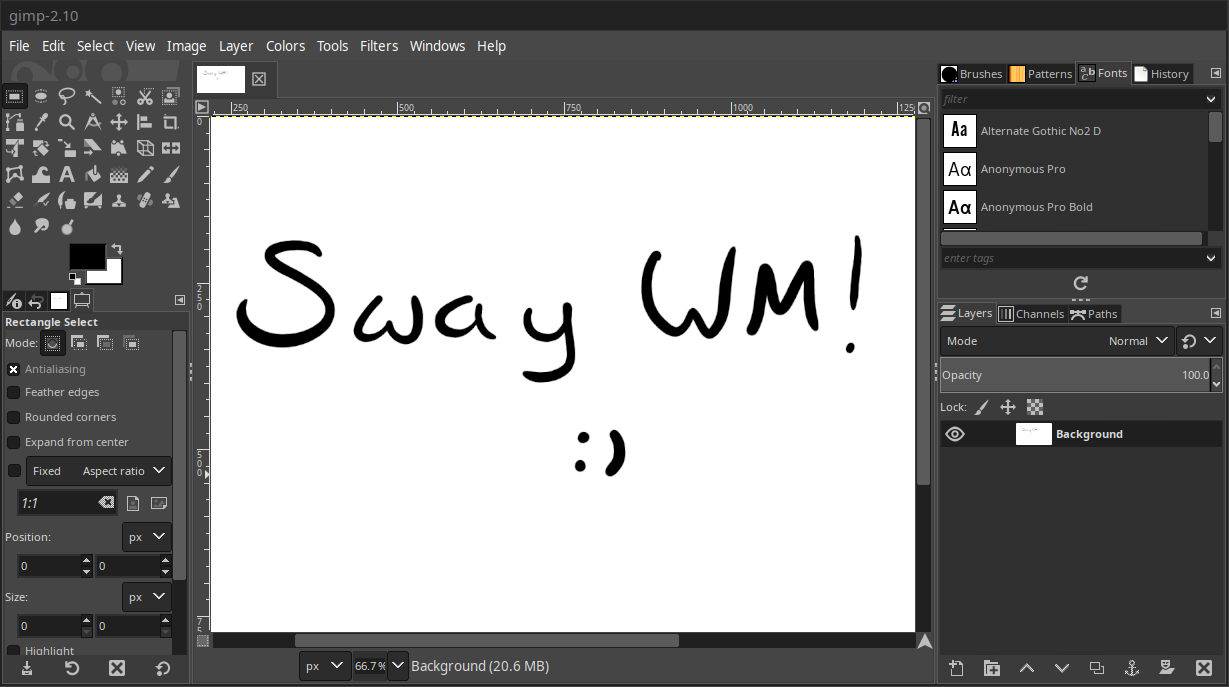Select the Scissors Select tool

pos(145,96)
